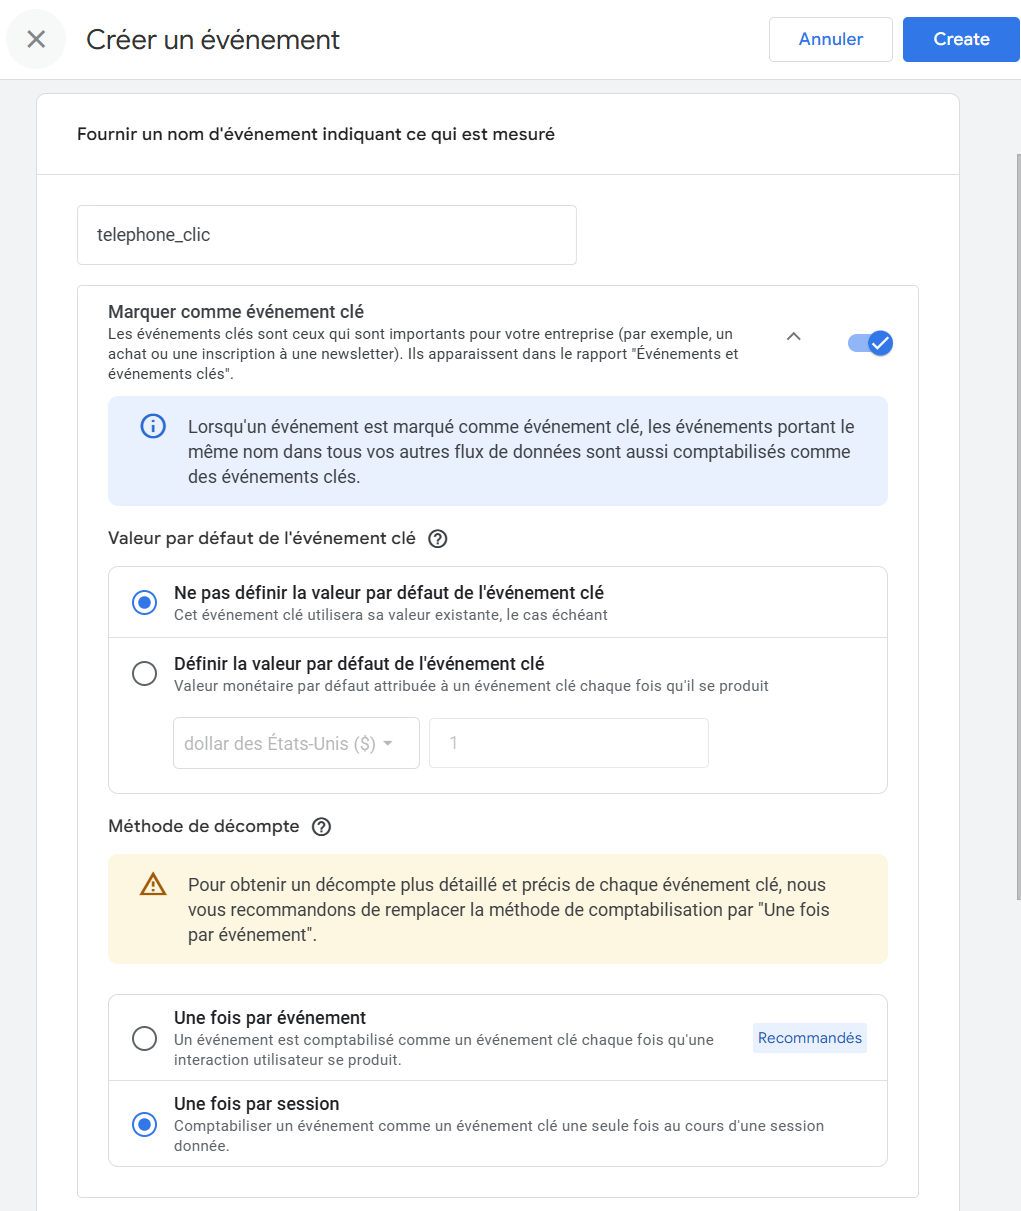1021x1211 pixels.
Task: Select Ne pas définir la valeur par défaut
Action: pyautogui.click(x=145, y=603)
